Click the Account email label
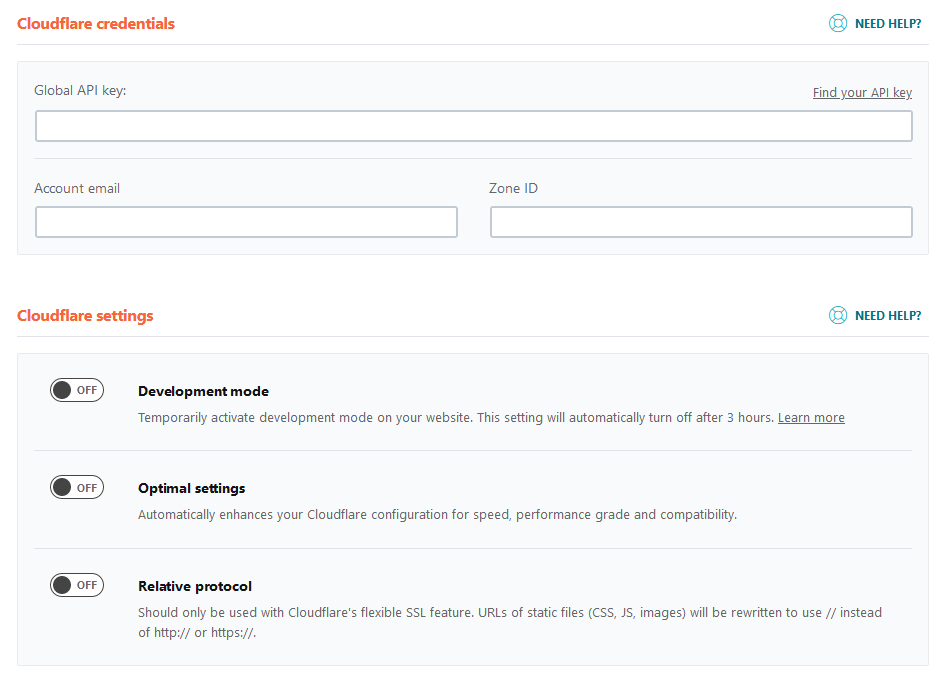The image size is (947, 682). click(x=77, y=188)
